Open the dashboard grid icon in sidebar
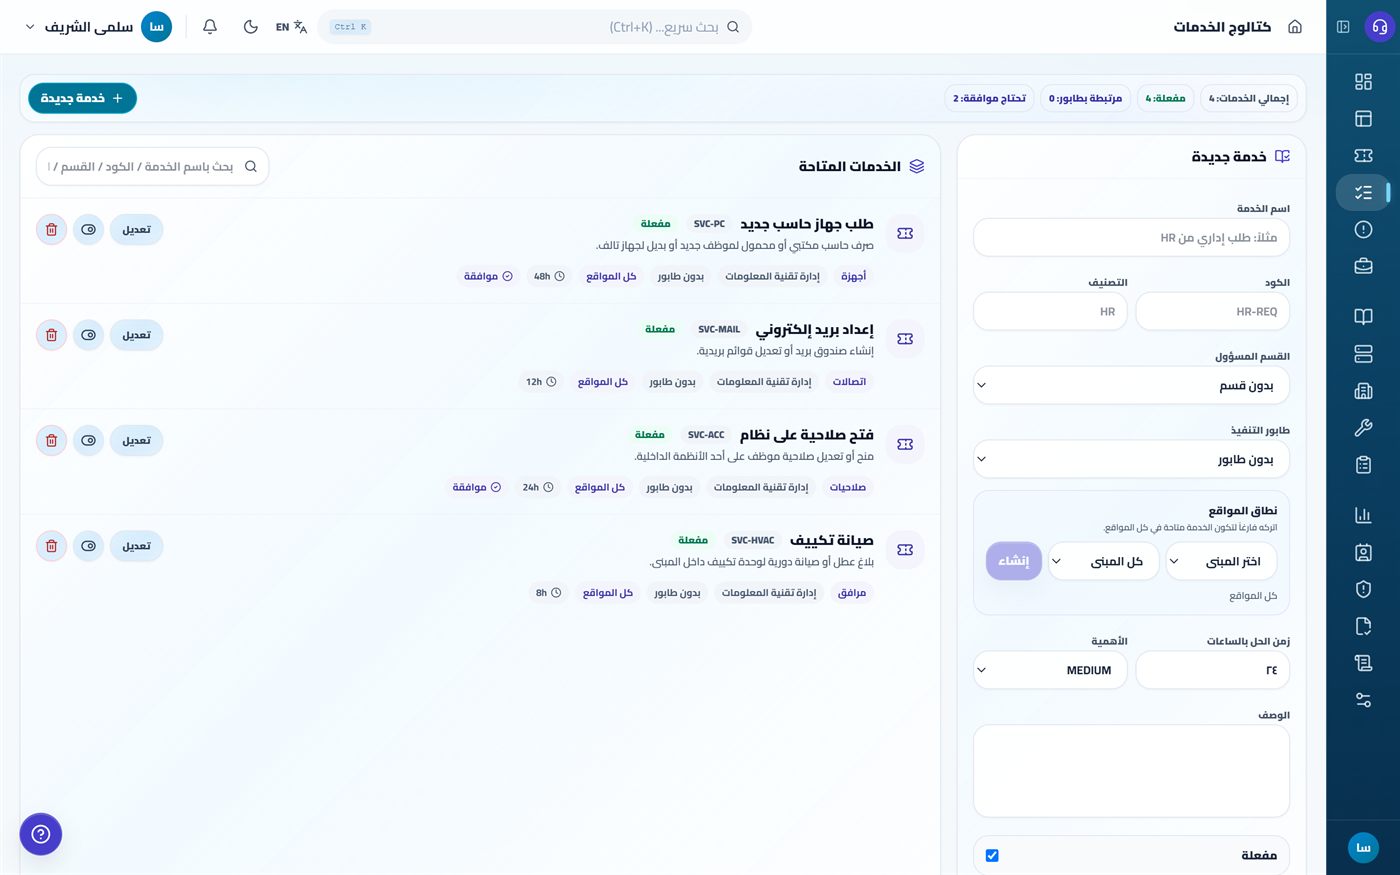Image resolution: width=1400 pixels, height=875 pixels. (1363, 81)
